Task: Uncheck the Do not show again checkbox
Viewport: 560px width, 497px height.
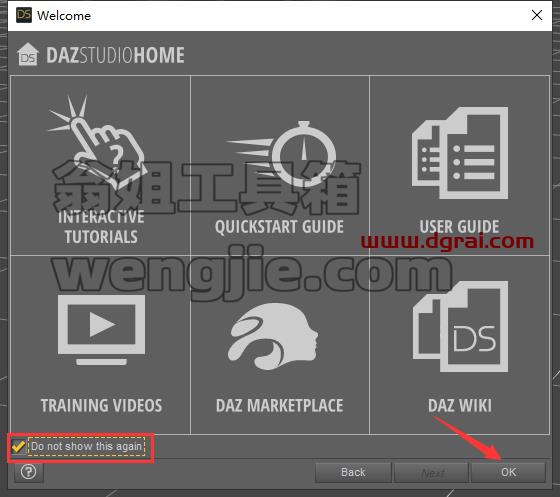Action: tap(18, 446)
